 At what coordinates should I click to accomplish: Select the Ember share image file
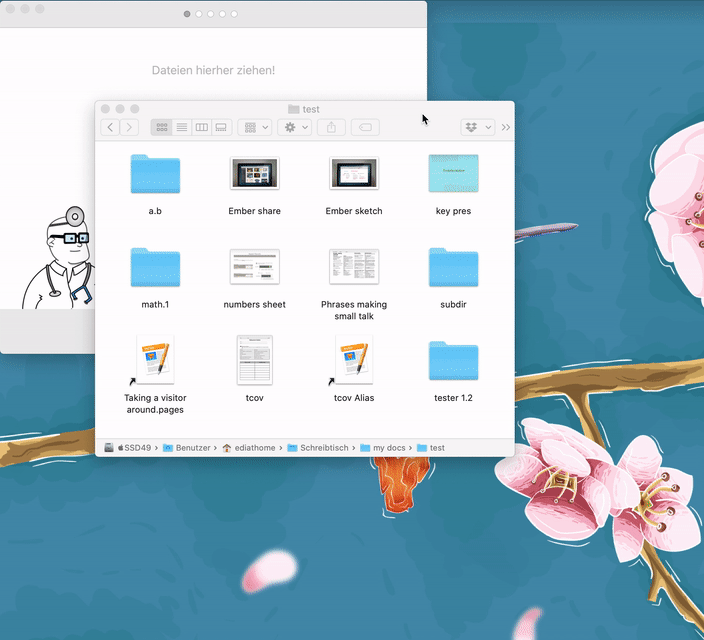255,173
